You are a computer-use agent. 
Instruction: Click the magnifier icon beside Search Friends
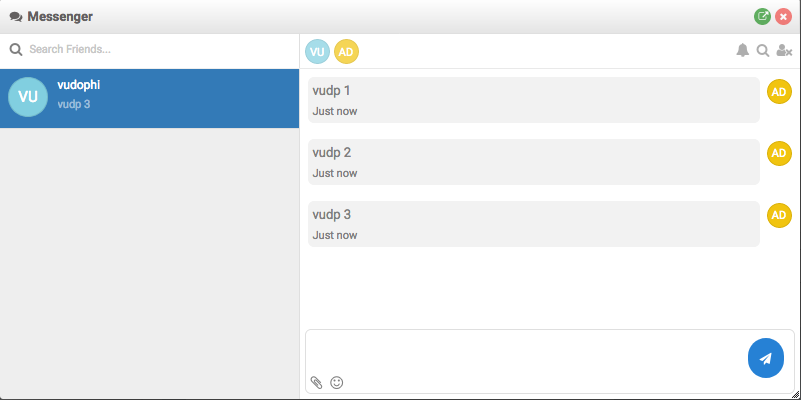[16, 49]
